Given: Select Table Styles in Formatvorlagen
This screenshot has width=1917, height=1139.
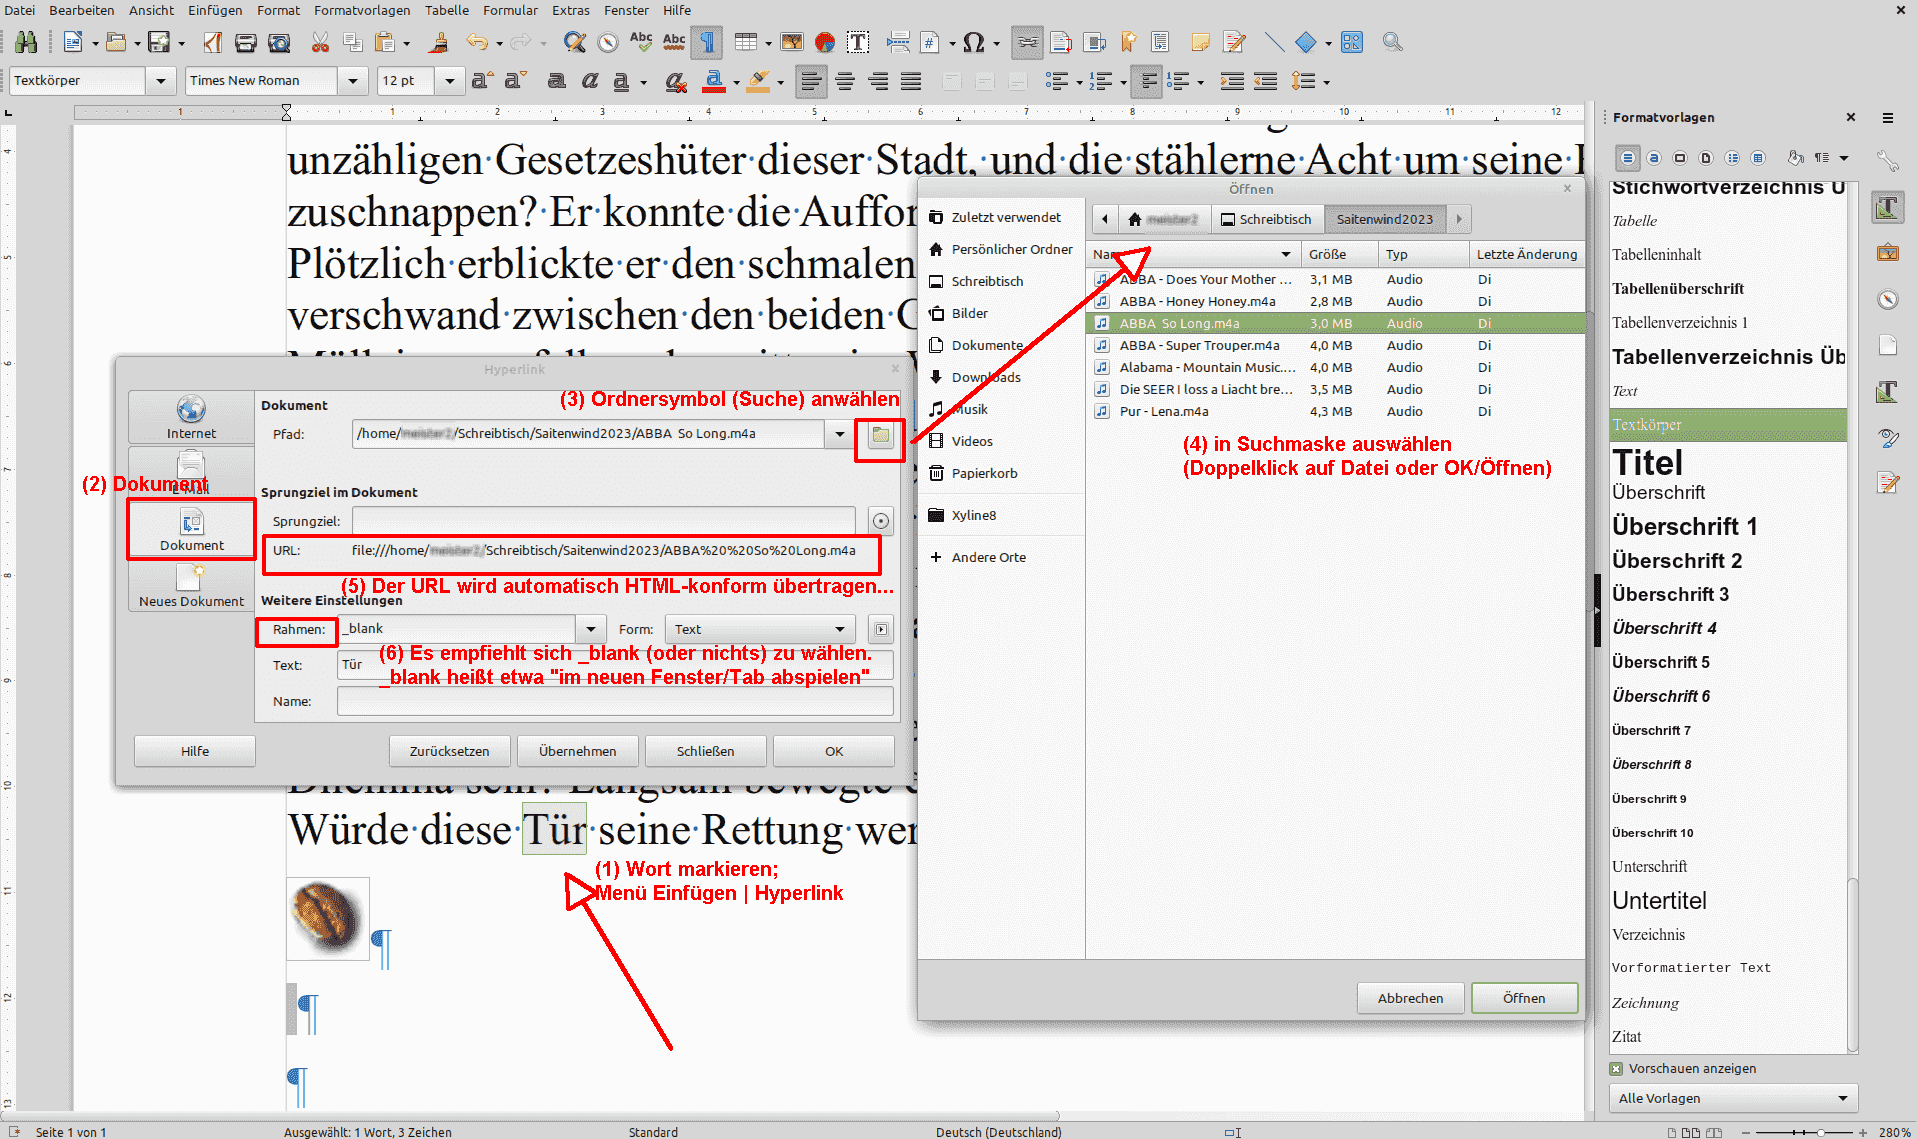Looking at the screenshot, I should coord(1758,158).
